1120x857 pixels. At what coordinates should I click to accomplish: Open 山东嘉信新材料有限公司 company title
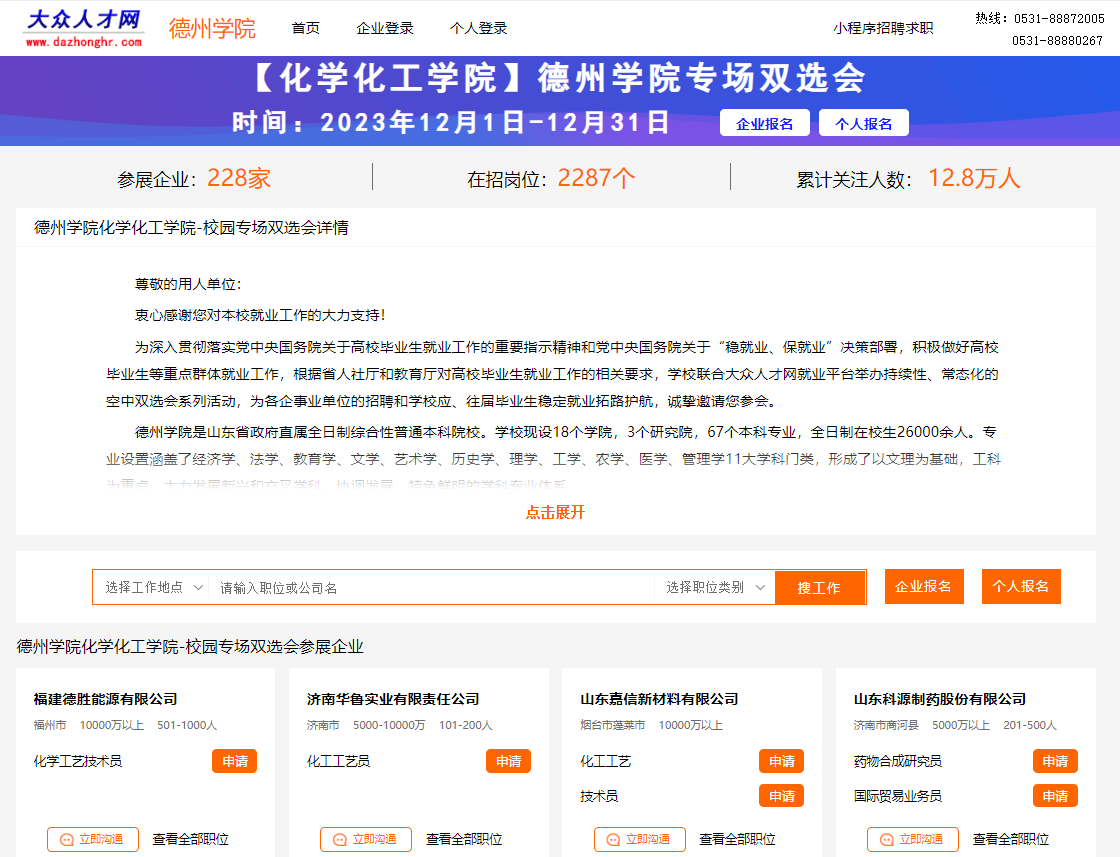coord(659,699)
